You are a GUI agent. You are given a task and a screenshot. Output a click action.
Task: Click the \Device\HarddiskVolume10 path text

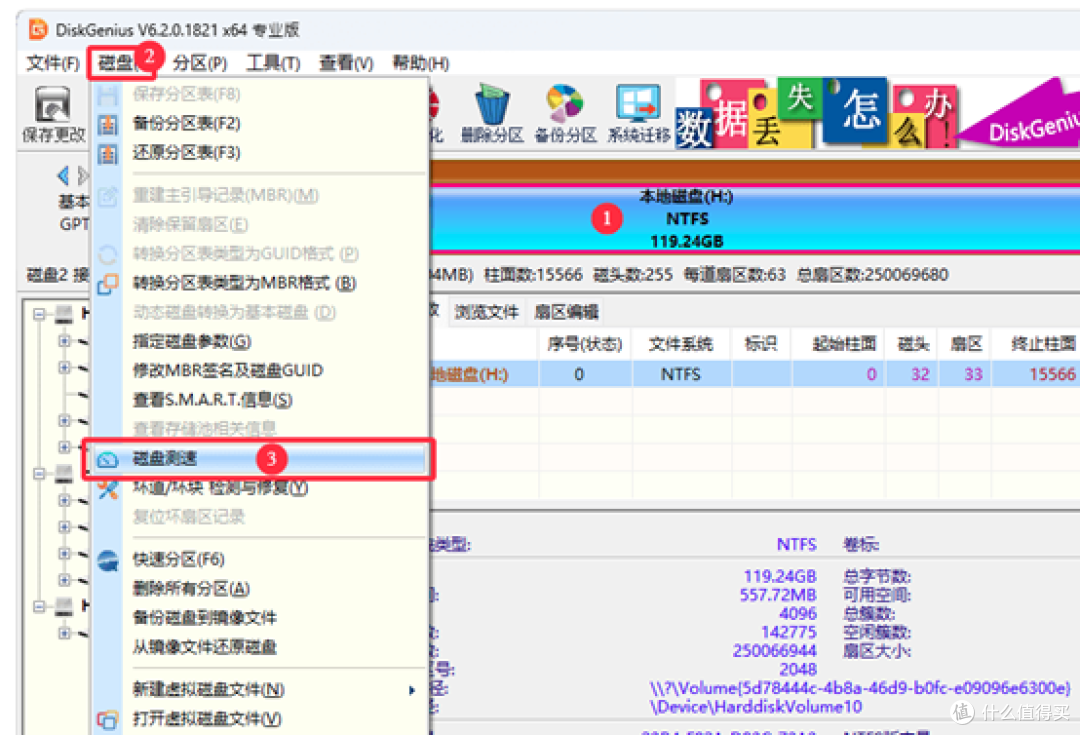(x=756, y=707)
